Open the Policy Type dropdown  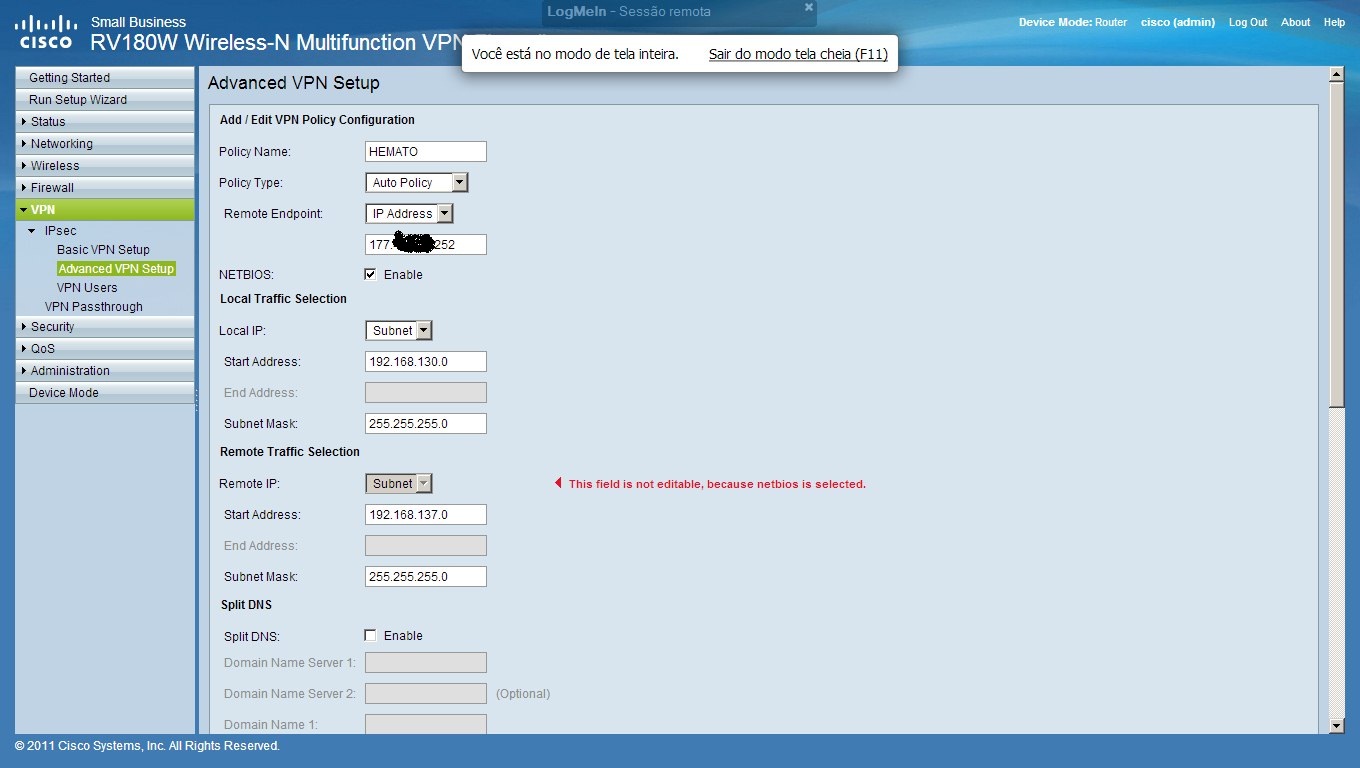click(x=417, y=183)
